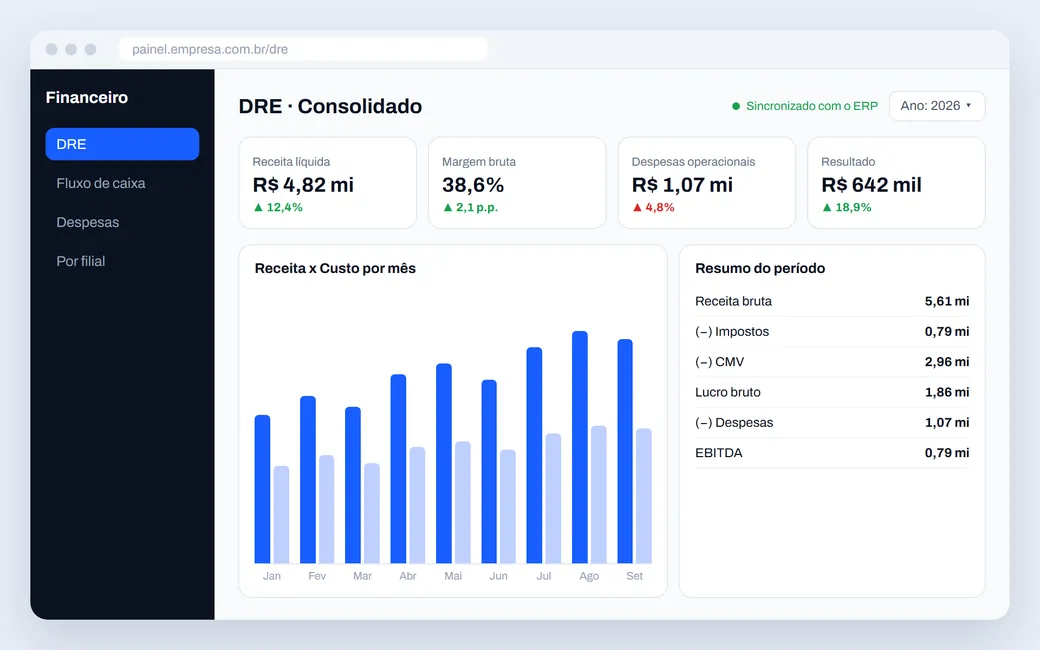Click the Sincronizado com o ERP label
The width and height of the screenshot is (1040, 650).
point(812,106)
